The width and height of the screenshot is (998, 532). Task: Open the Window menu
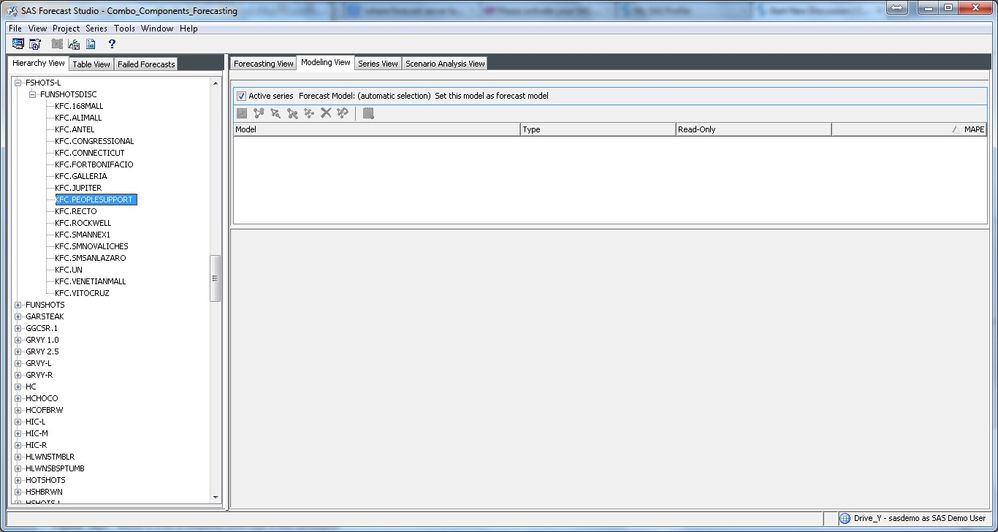157,29
